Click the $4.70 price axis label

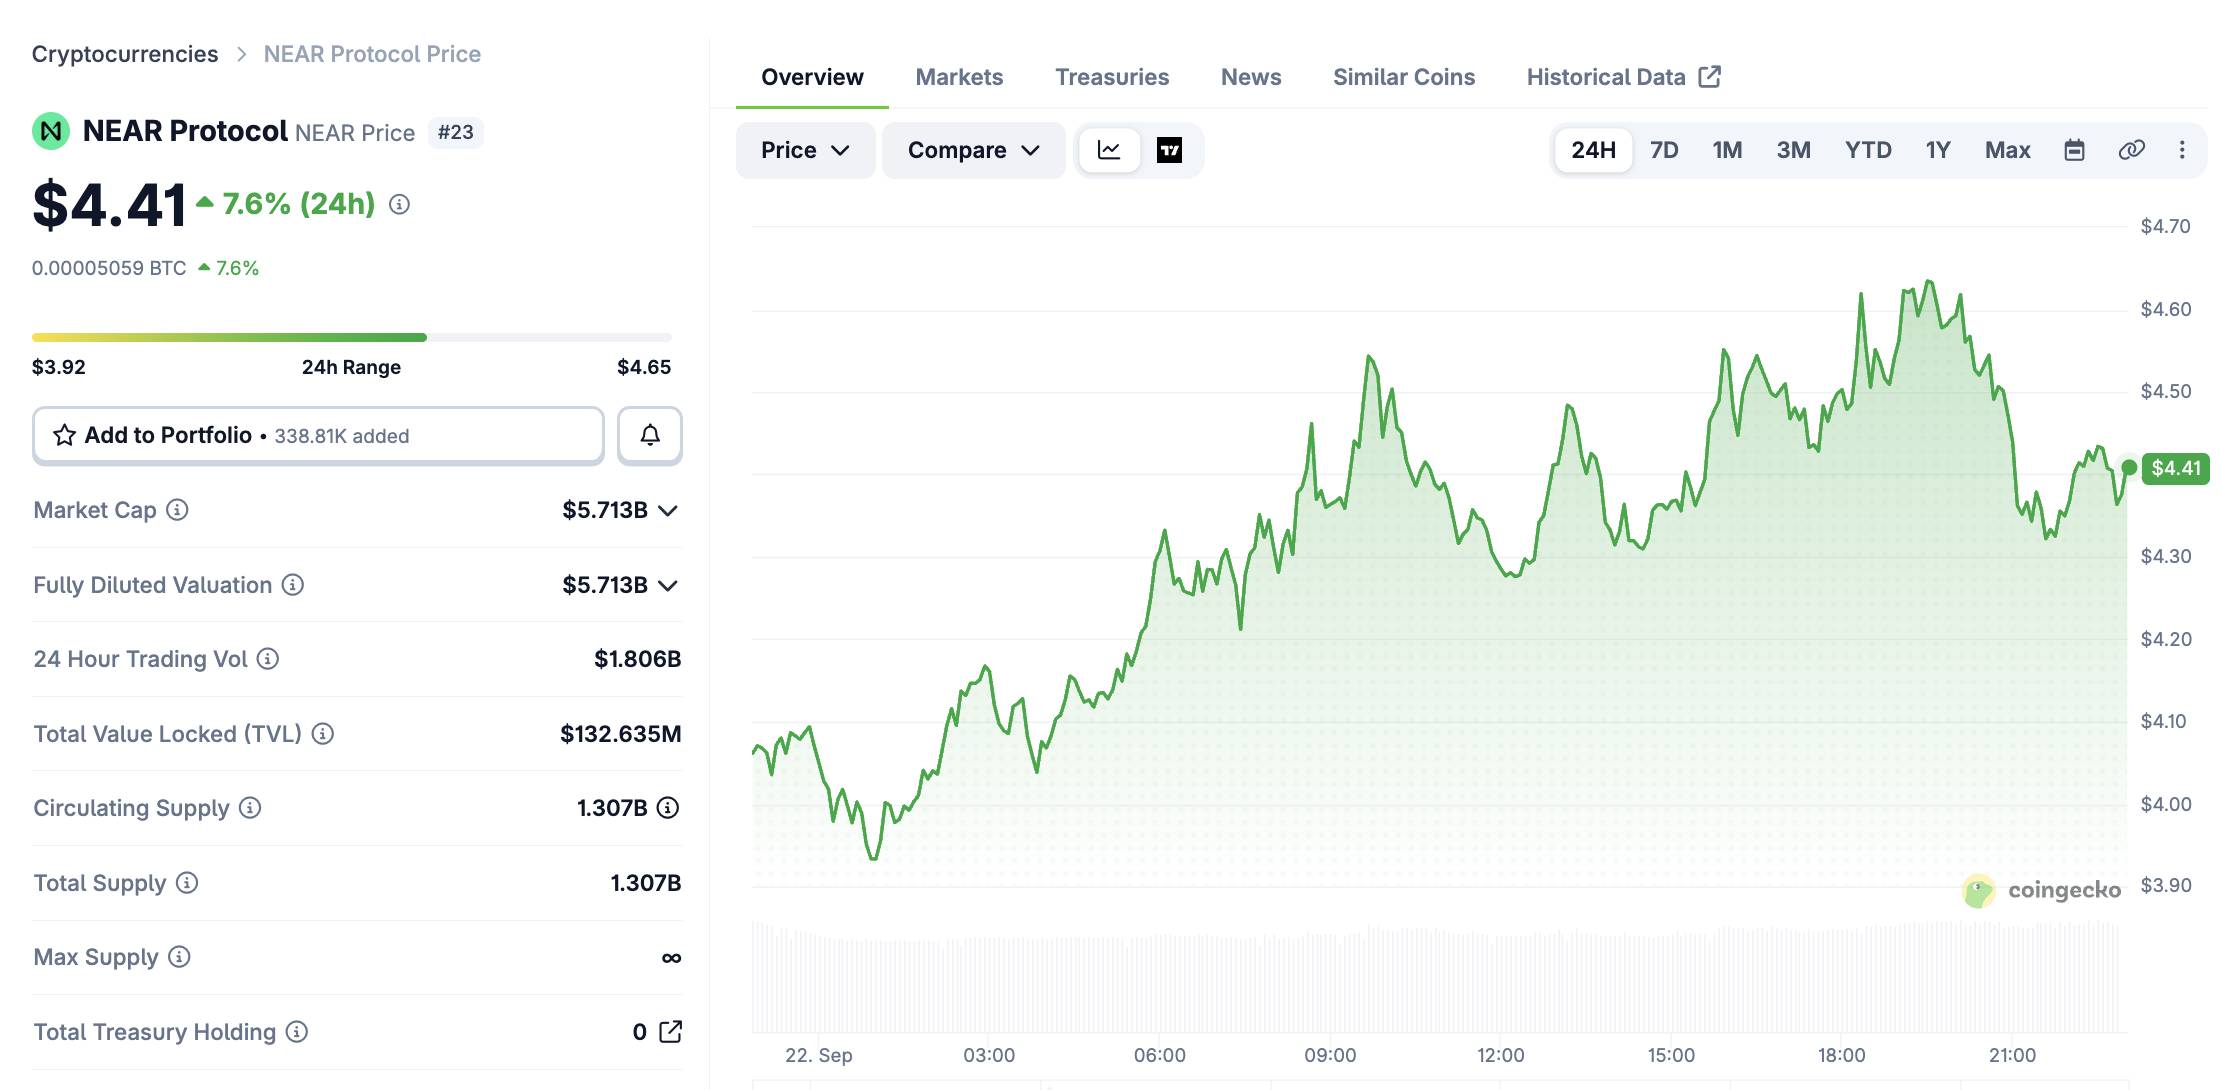(x=2165, y=226)
